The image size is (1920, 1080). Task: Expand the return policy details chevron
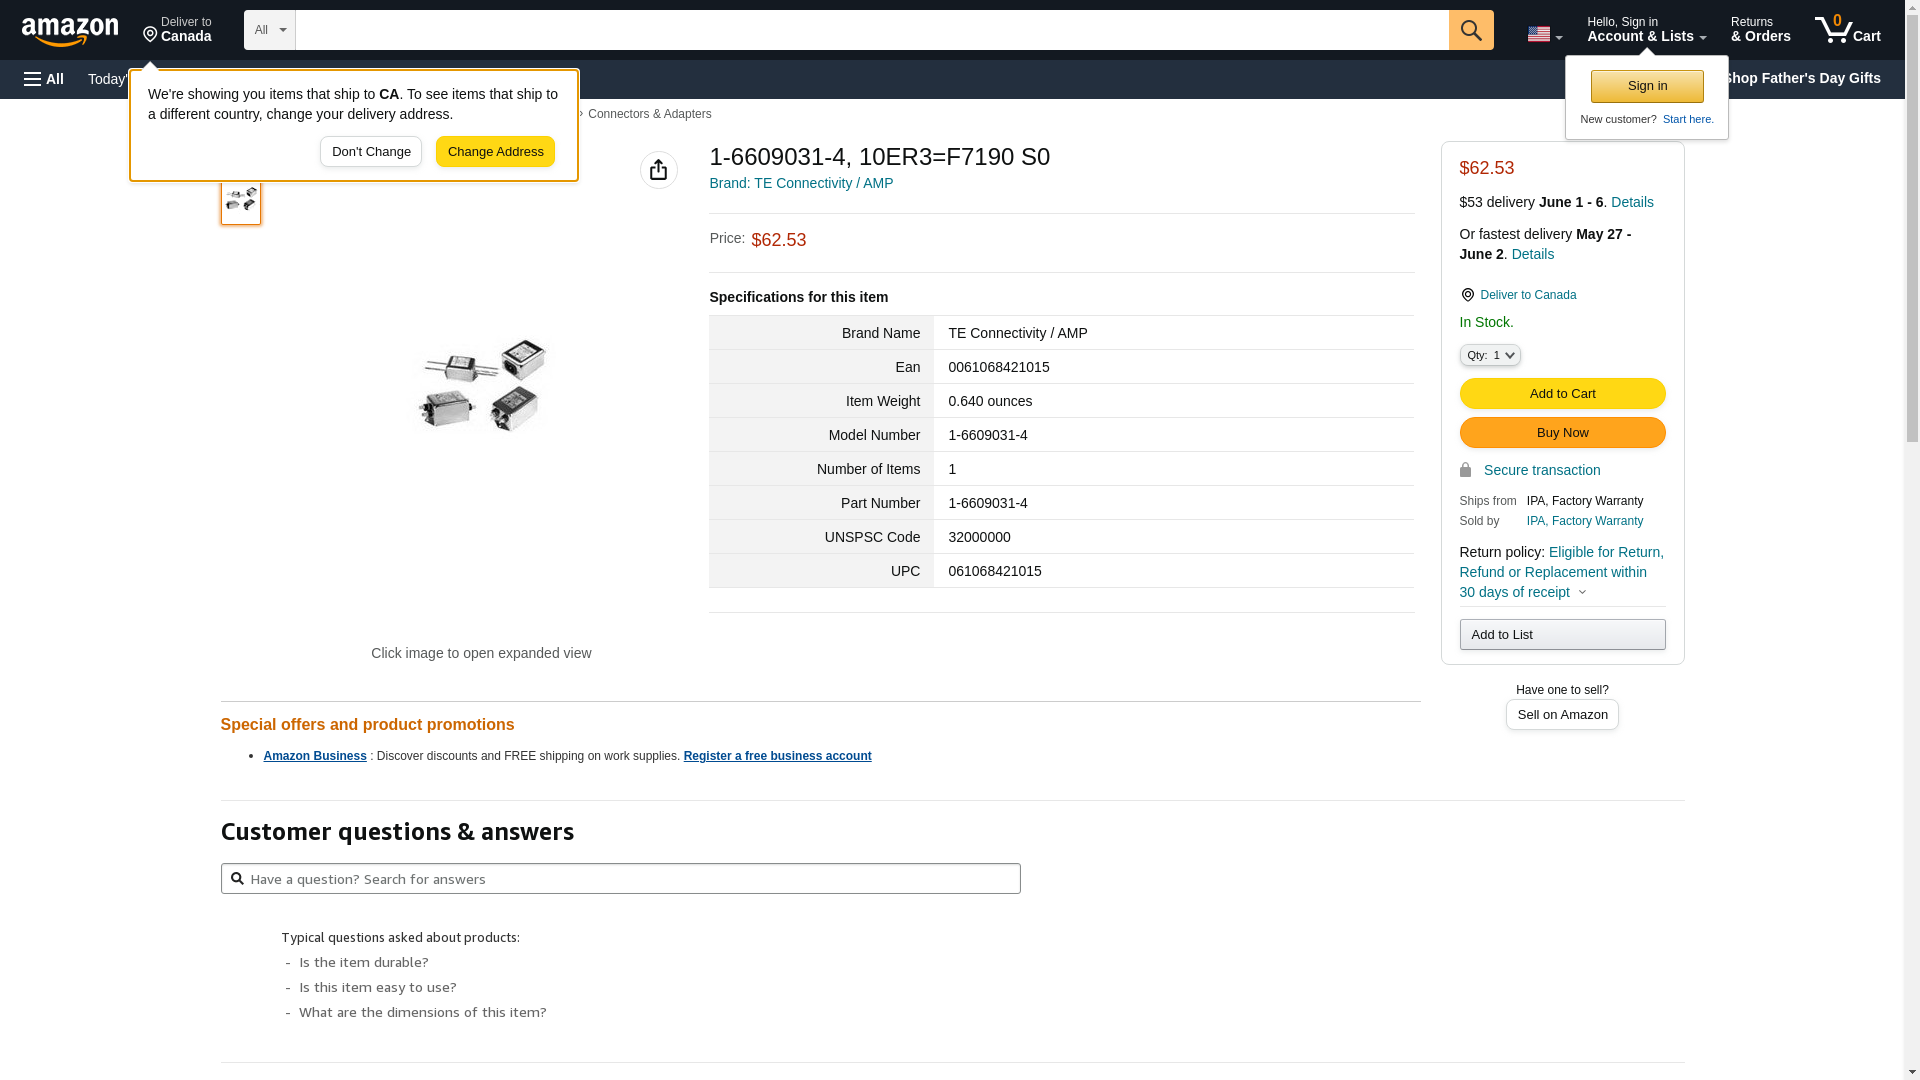click(1582, 592)
